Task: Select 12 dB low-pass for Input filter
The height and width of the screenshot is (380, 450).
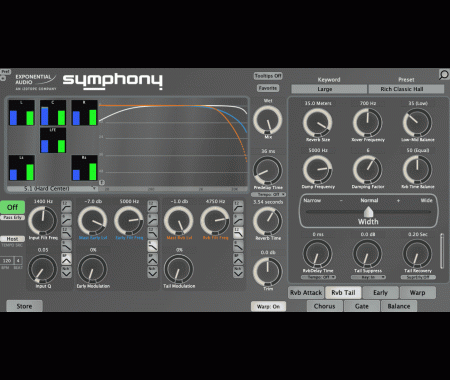Action: coord(66,233)
